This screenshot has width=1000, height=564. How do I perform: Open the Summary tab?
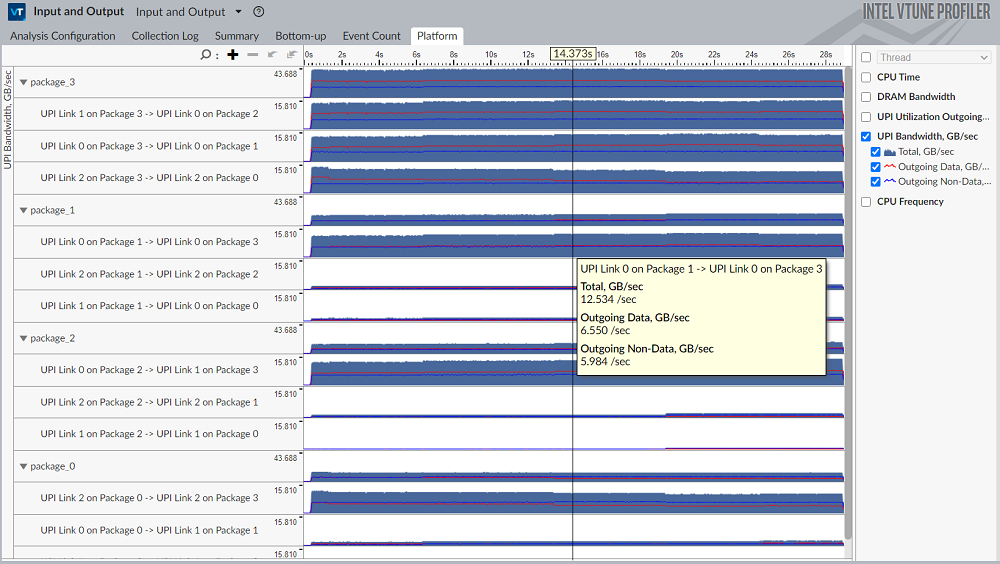pos(236,36)
